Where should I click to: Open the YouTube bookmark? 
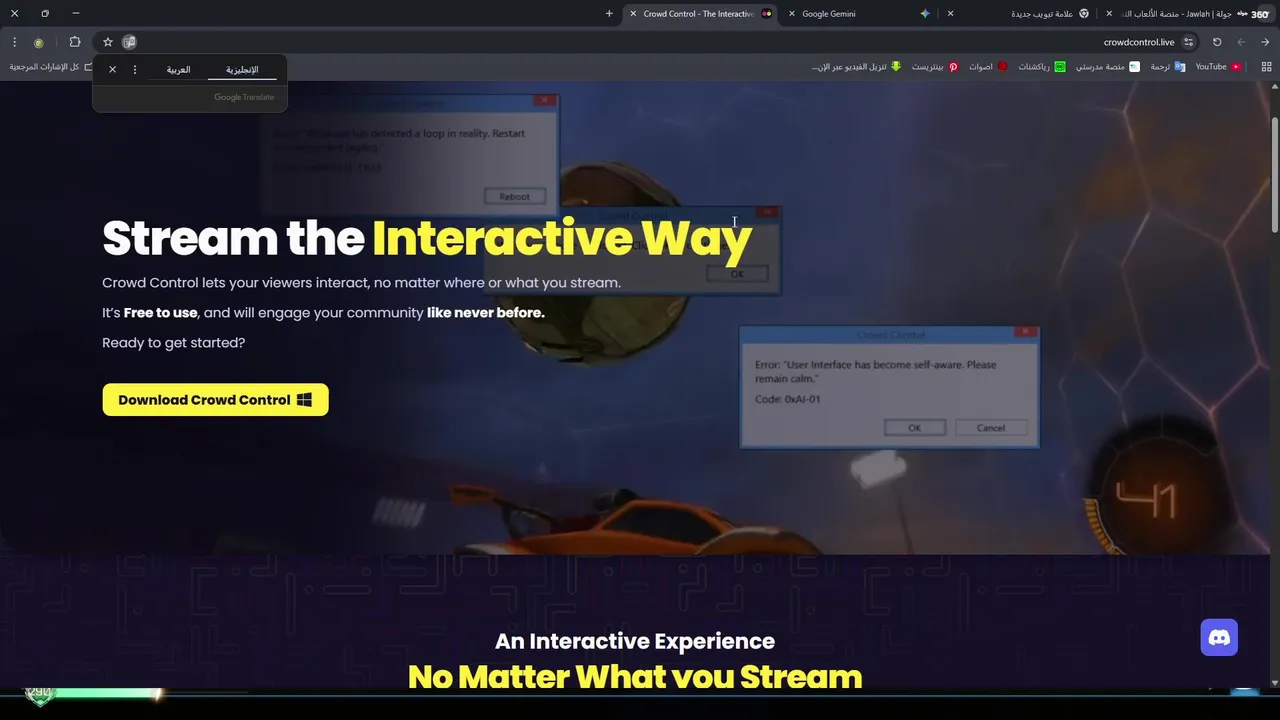coord(1218,67)
